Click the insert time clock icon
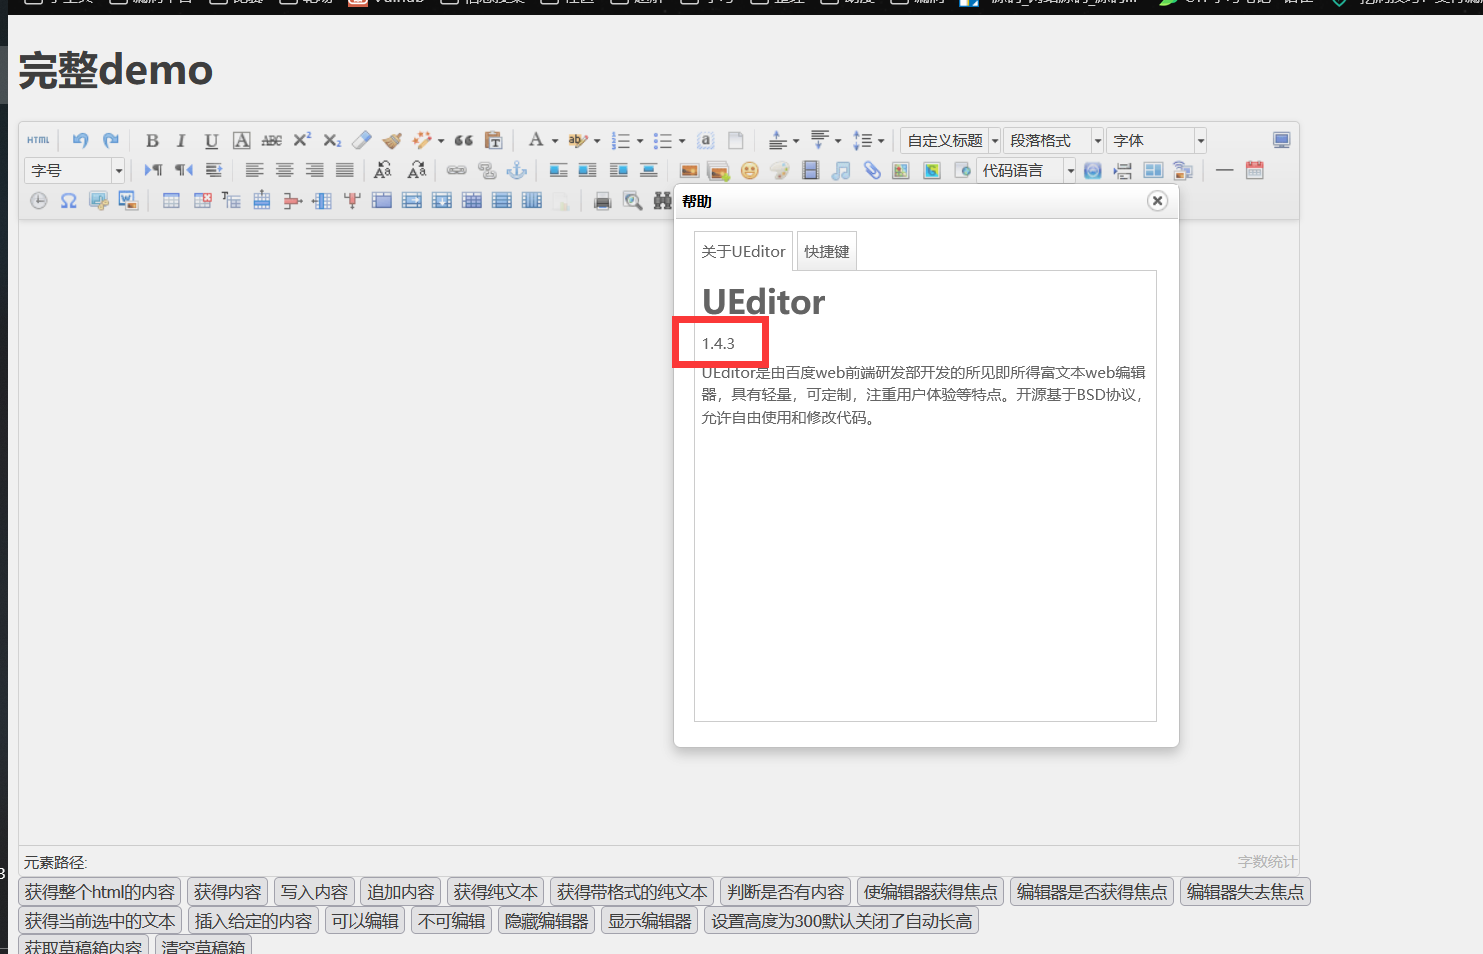Screen dimensions: 1483x954 click(x=38, y=201)
